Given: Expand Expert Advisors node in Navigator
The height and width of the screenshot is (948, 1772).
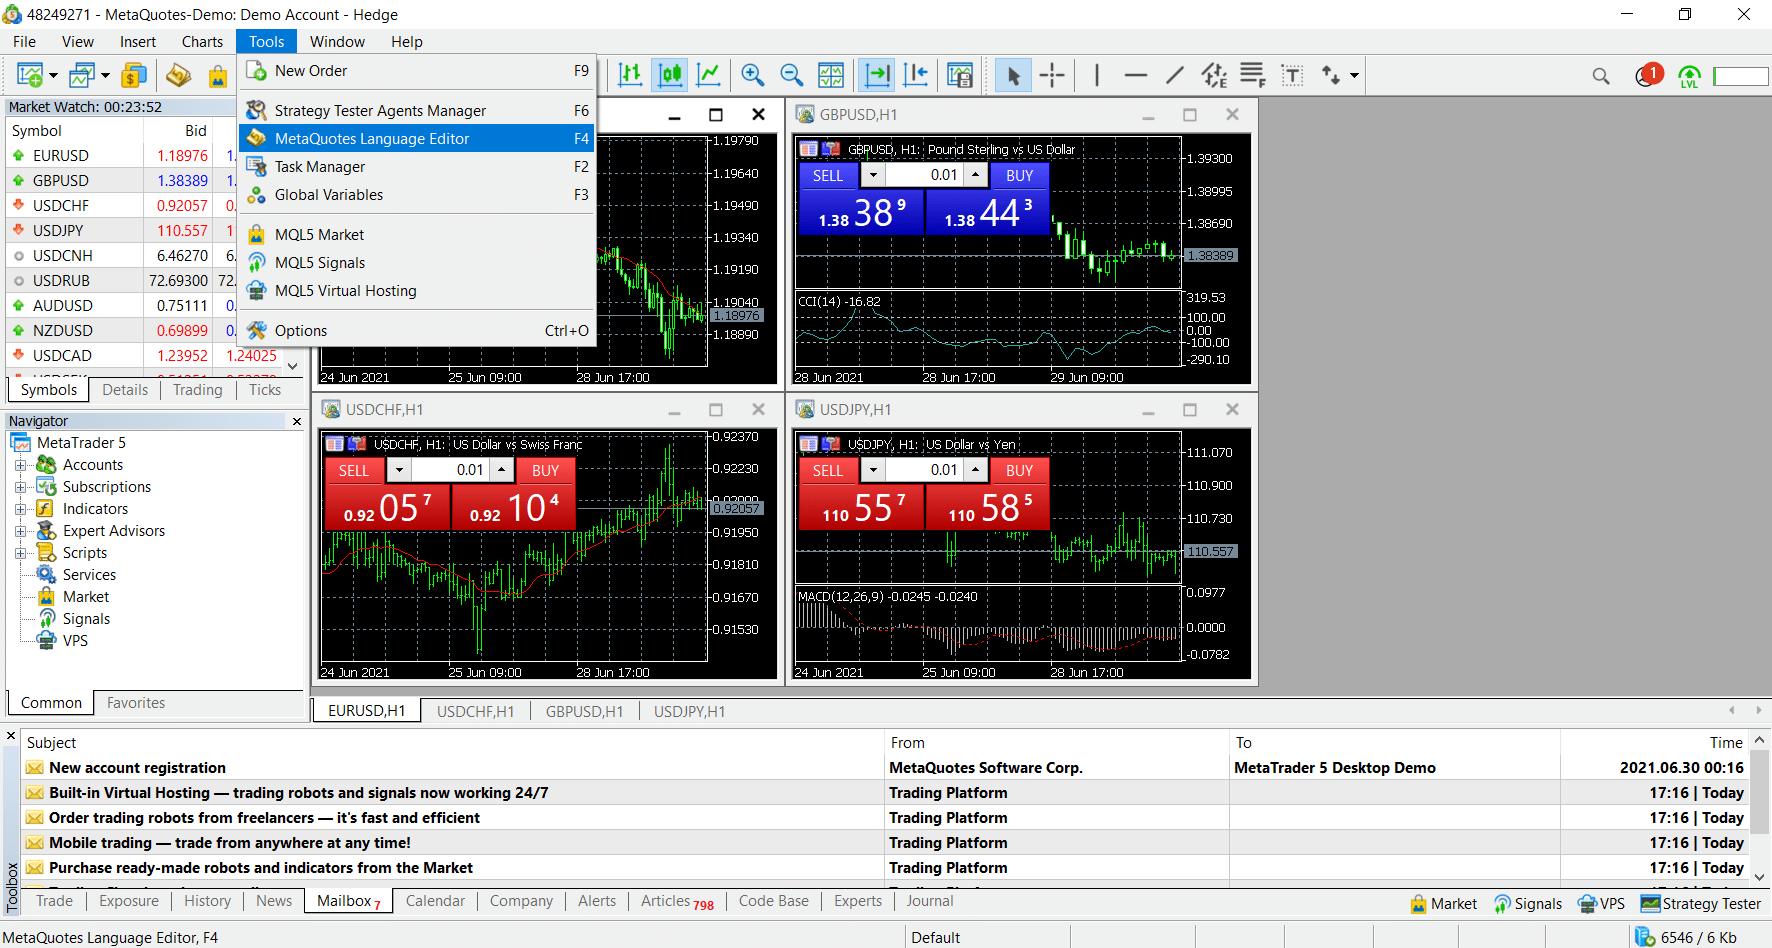Looking at the screenshot, I should pos(20,531).
